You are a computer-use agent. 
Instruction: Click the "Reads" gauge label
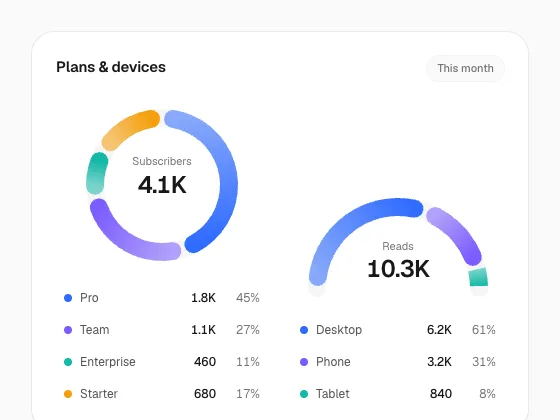(x=398, y=246)
